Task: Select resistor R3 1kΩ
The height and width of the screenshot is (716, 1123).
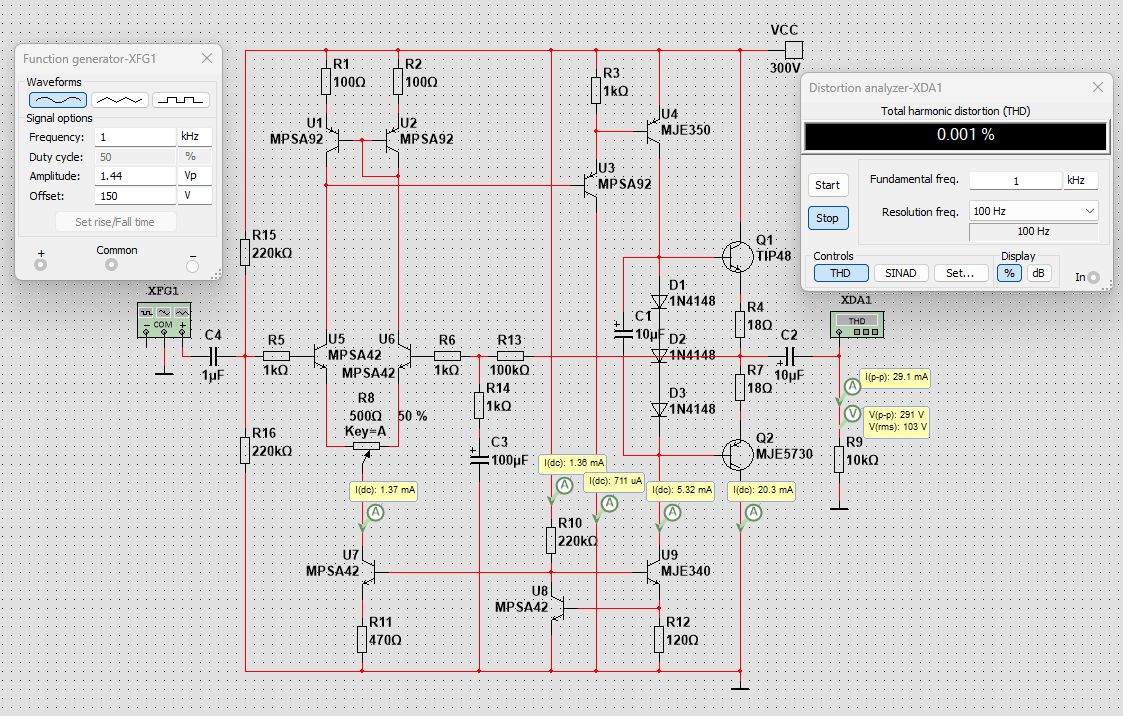Action: click(x=596, y=91)
